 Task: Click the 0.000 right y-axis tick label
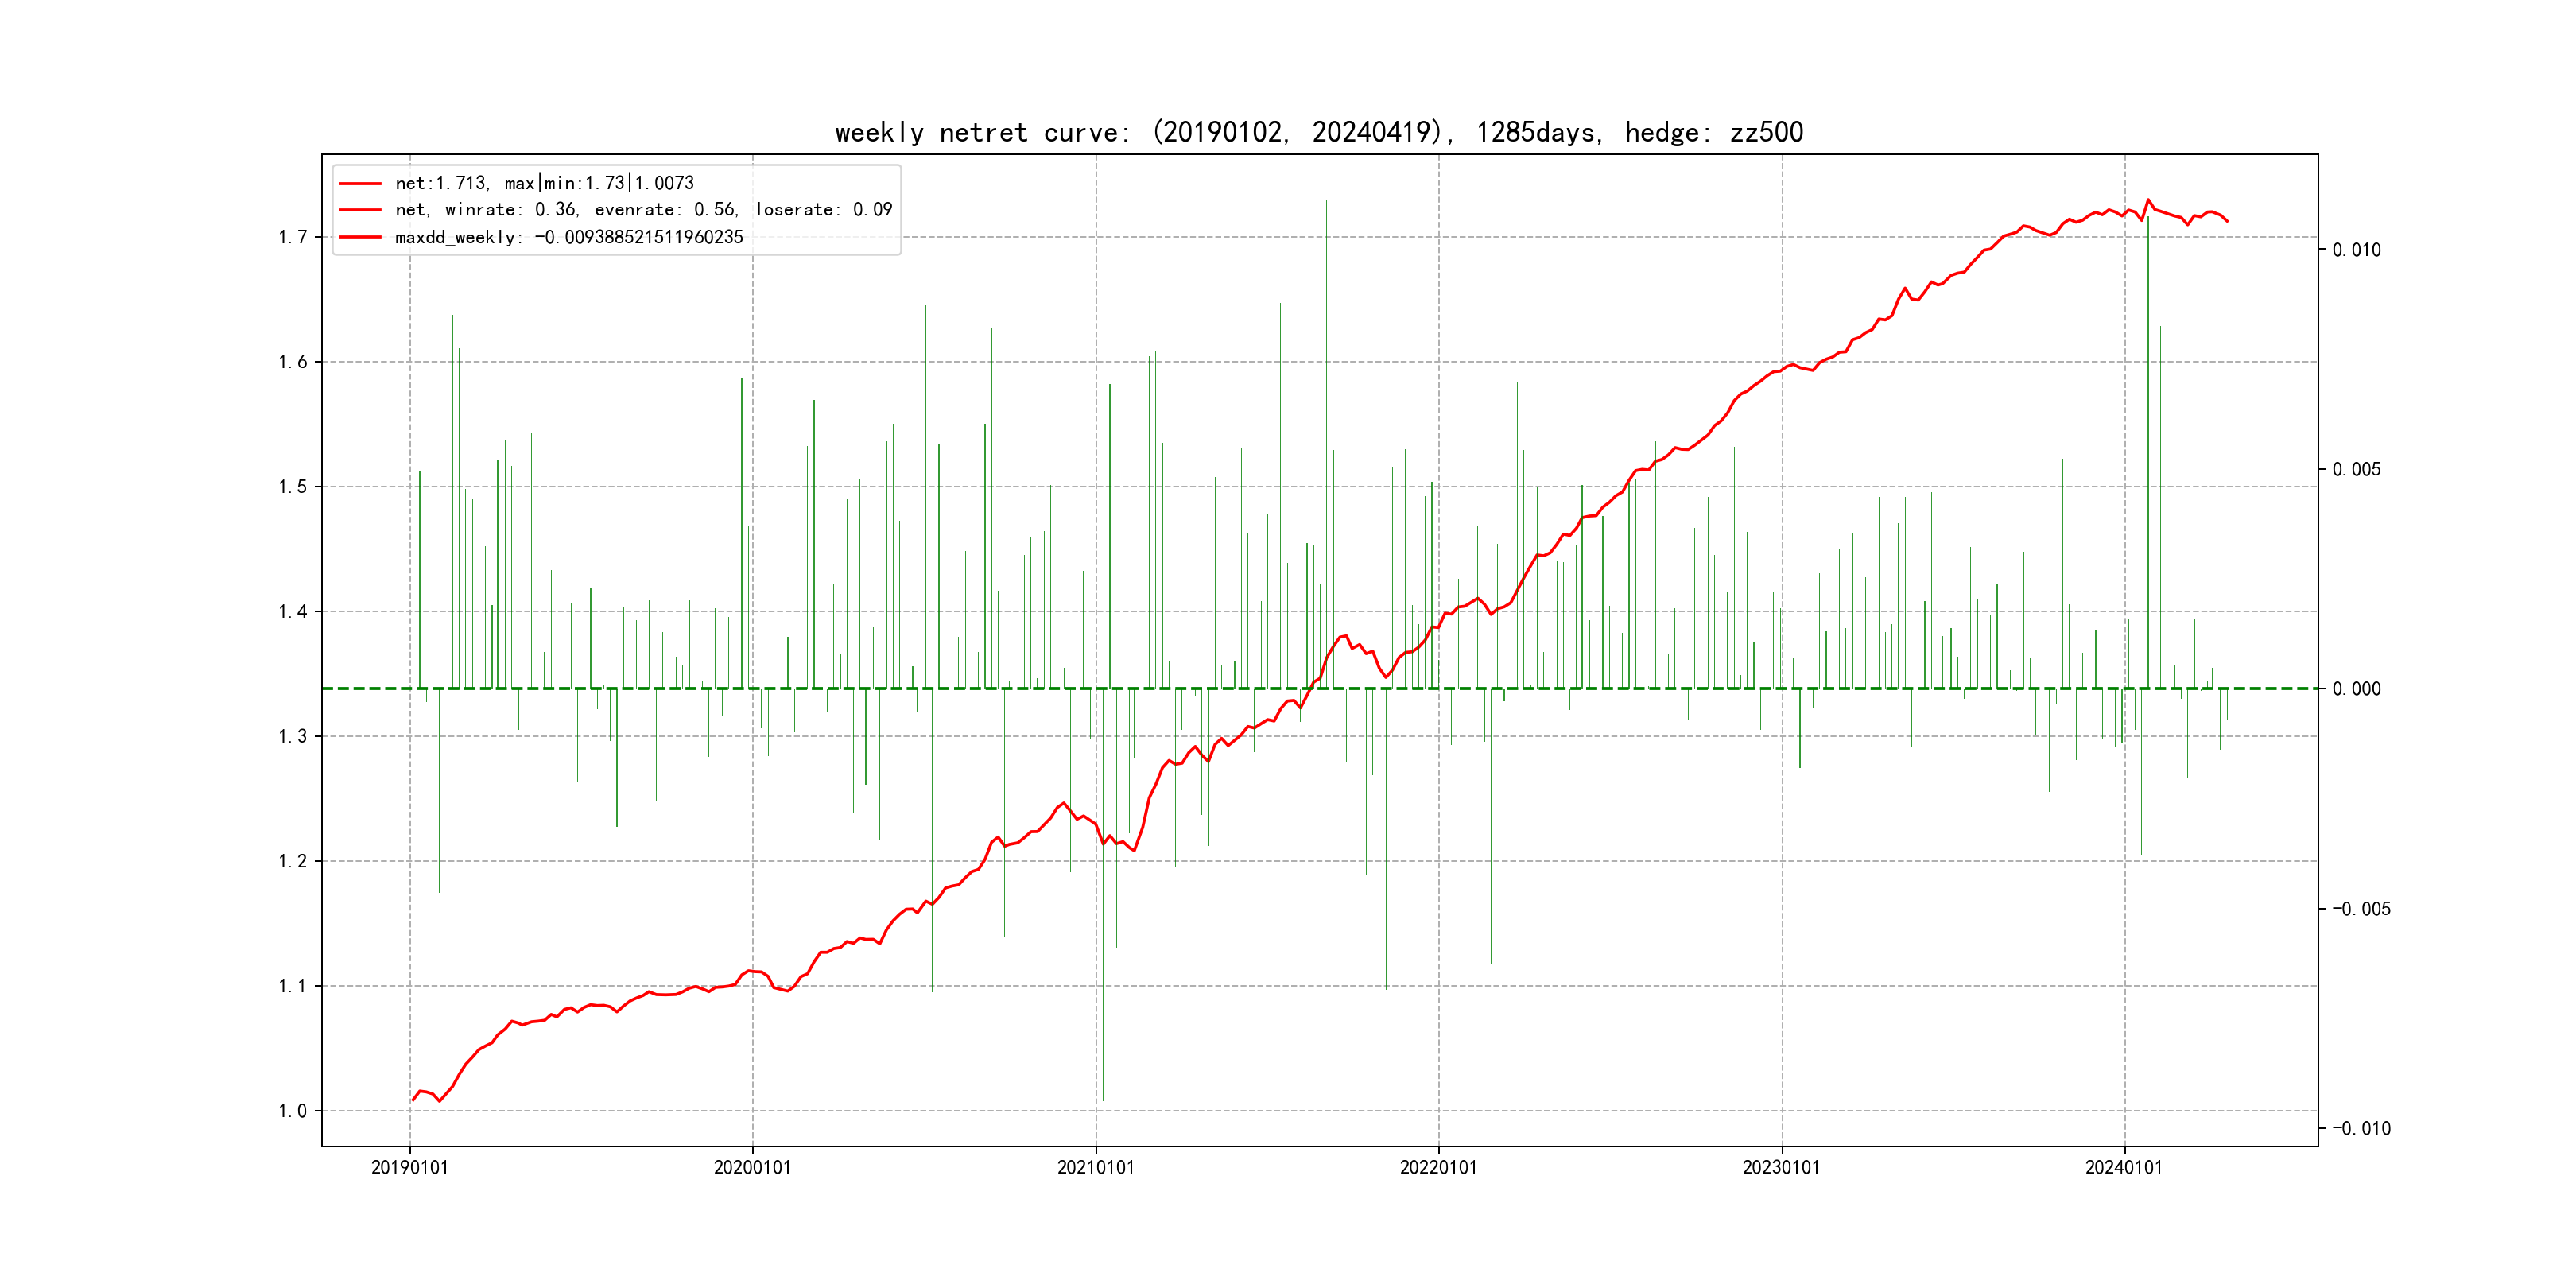[2357, 689]
